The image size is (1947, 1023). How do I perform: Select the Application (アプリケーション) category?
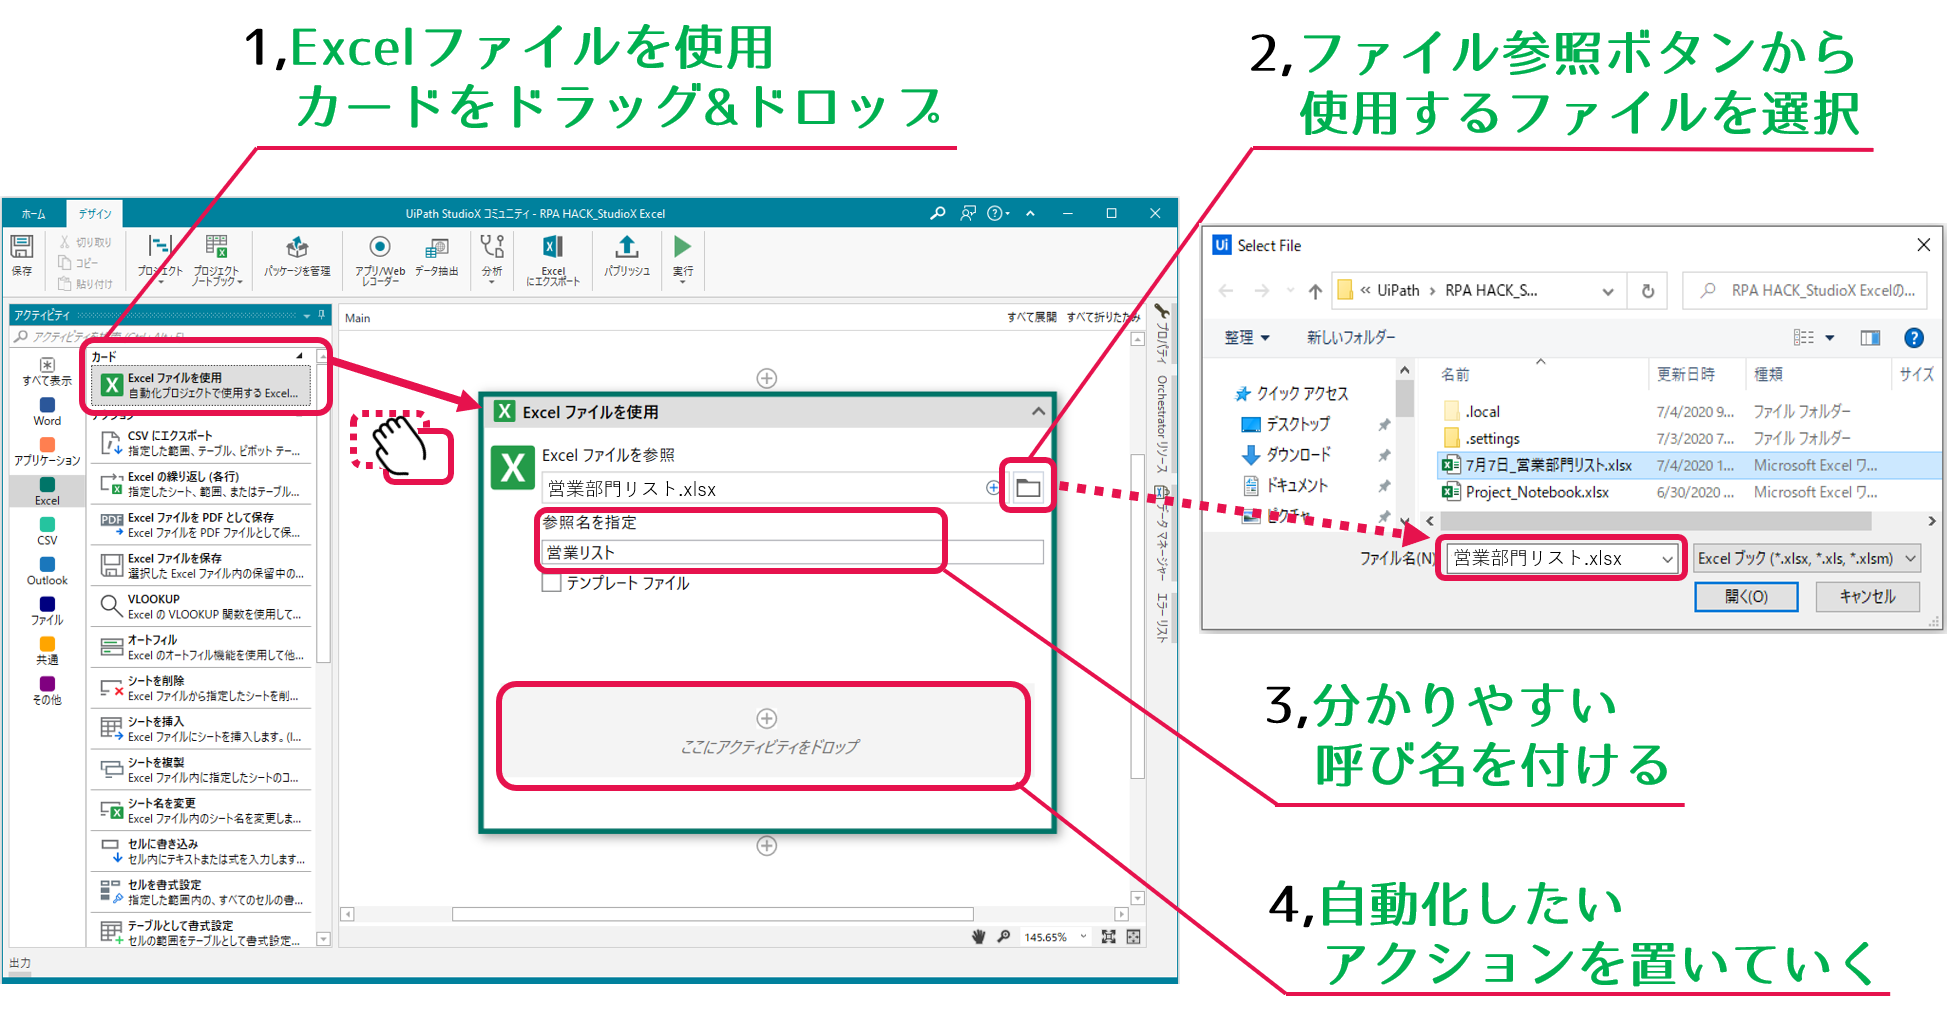47,452
